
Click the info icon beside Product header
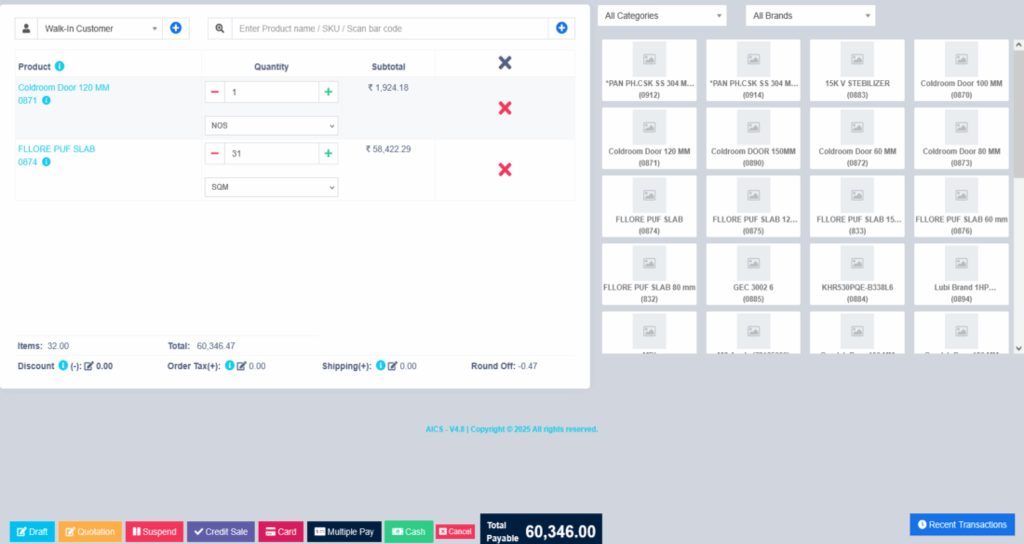click(60, 67)
